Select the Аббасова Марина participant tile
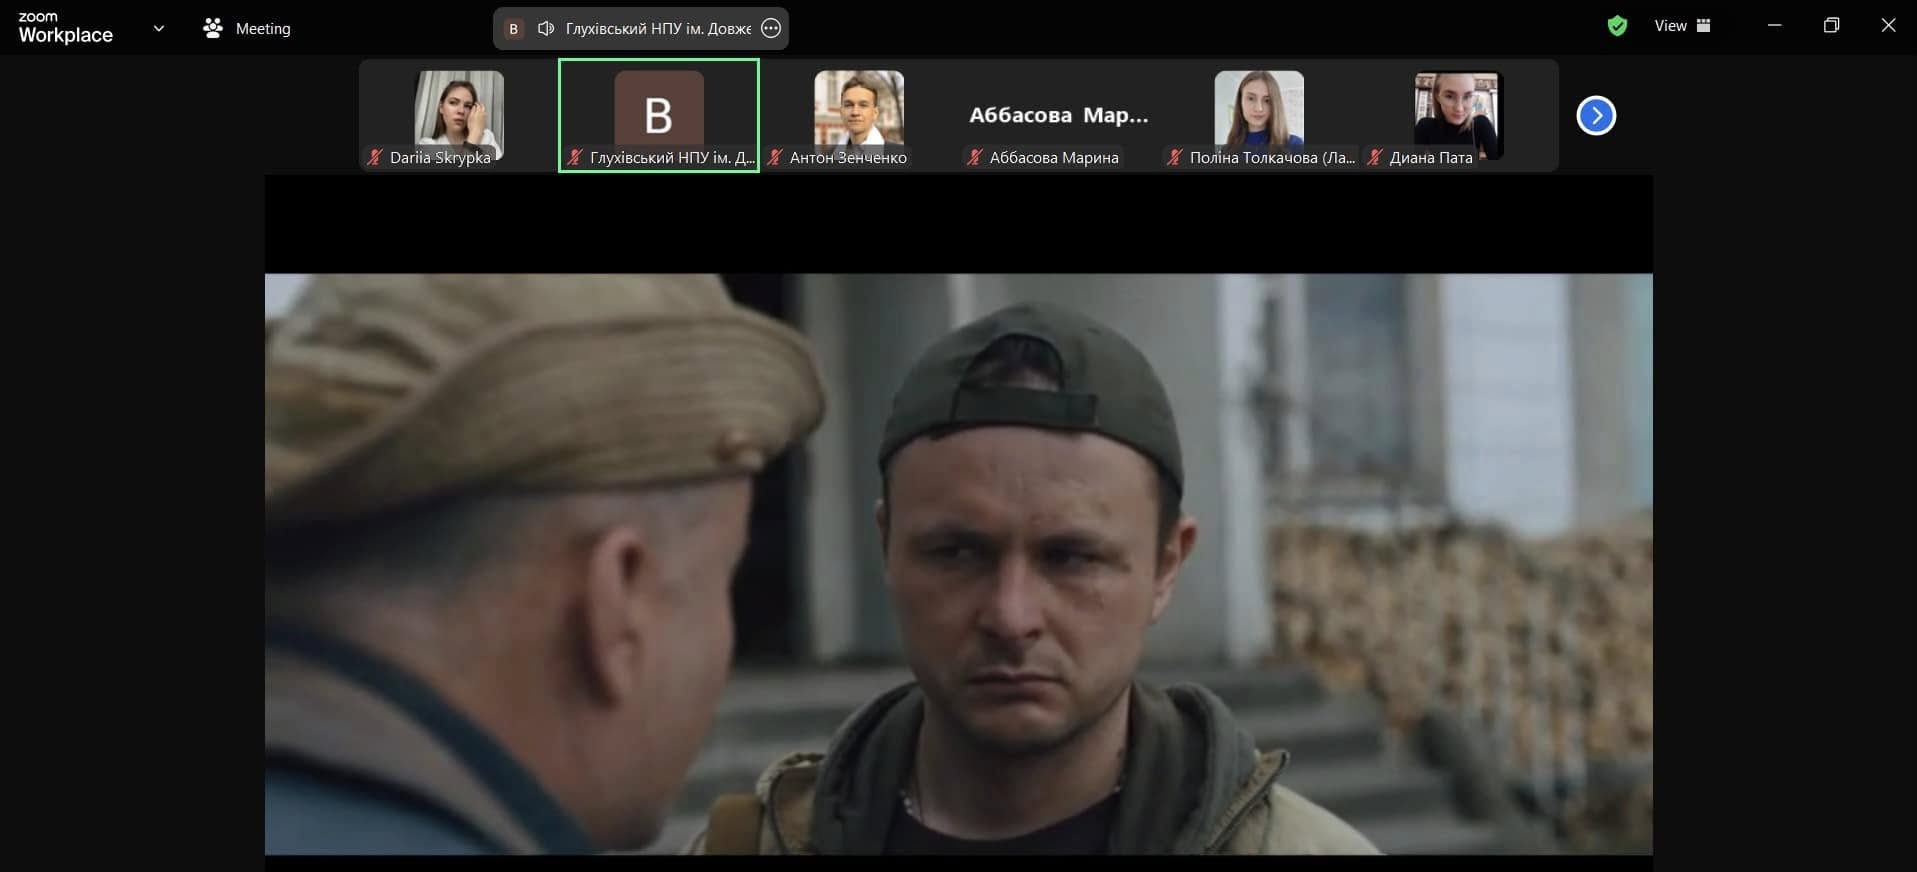The width and height of the screenshot is (1917, 872). [1059, 115]
